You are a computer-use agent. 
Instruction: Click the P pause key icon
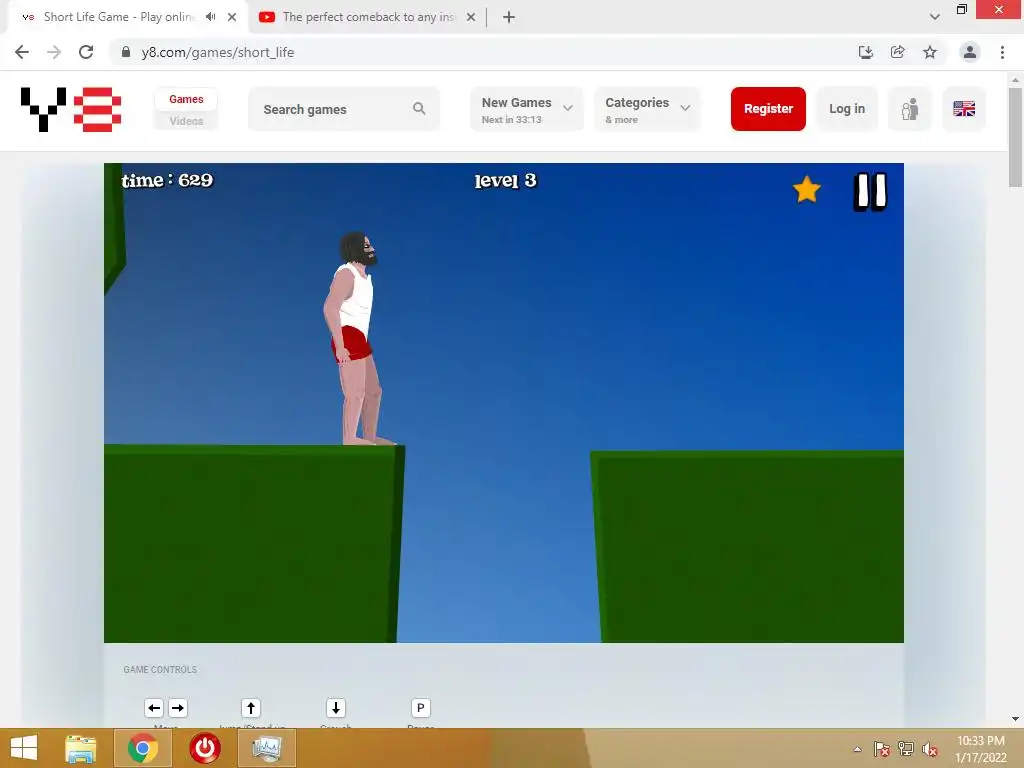click(421, 708)
